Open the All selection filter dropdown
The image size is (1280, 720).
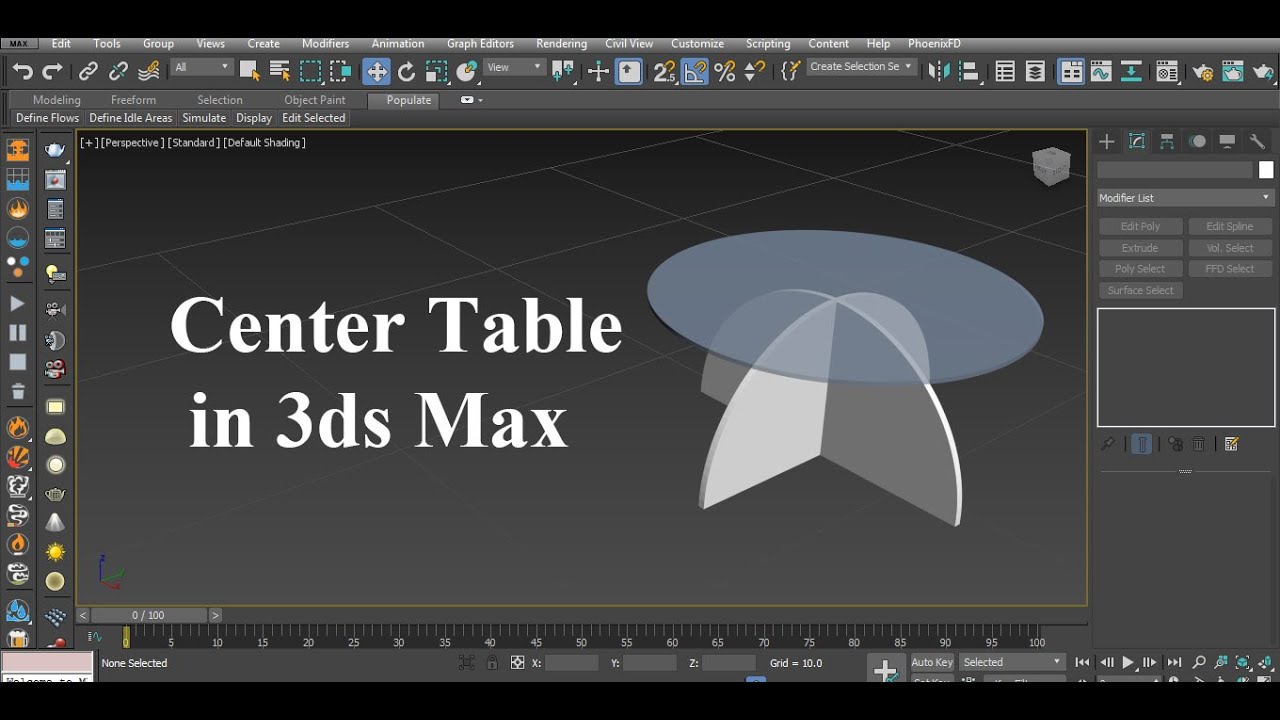(x=202, y=67)
